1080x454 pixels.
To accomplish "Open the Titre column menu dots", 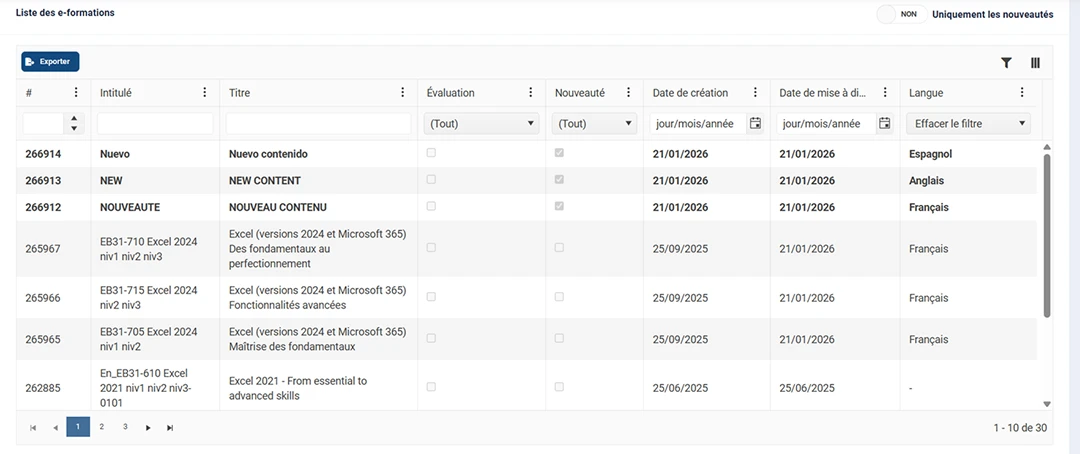I will [402, 92].
